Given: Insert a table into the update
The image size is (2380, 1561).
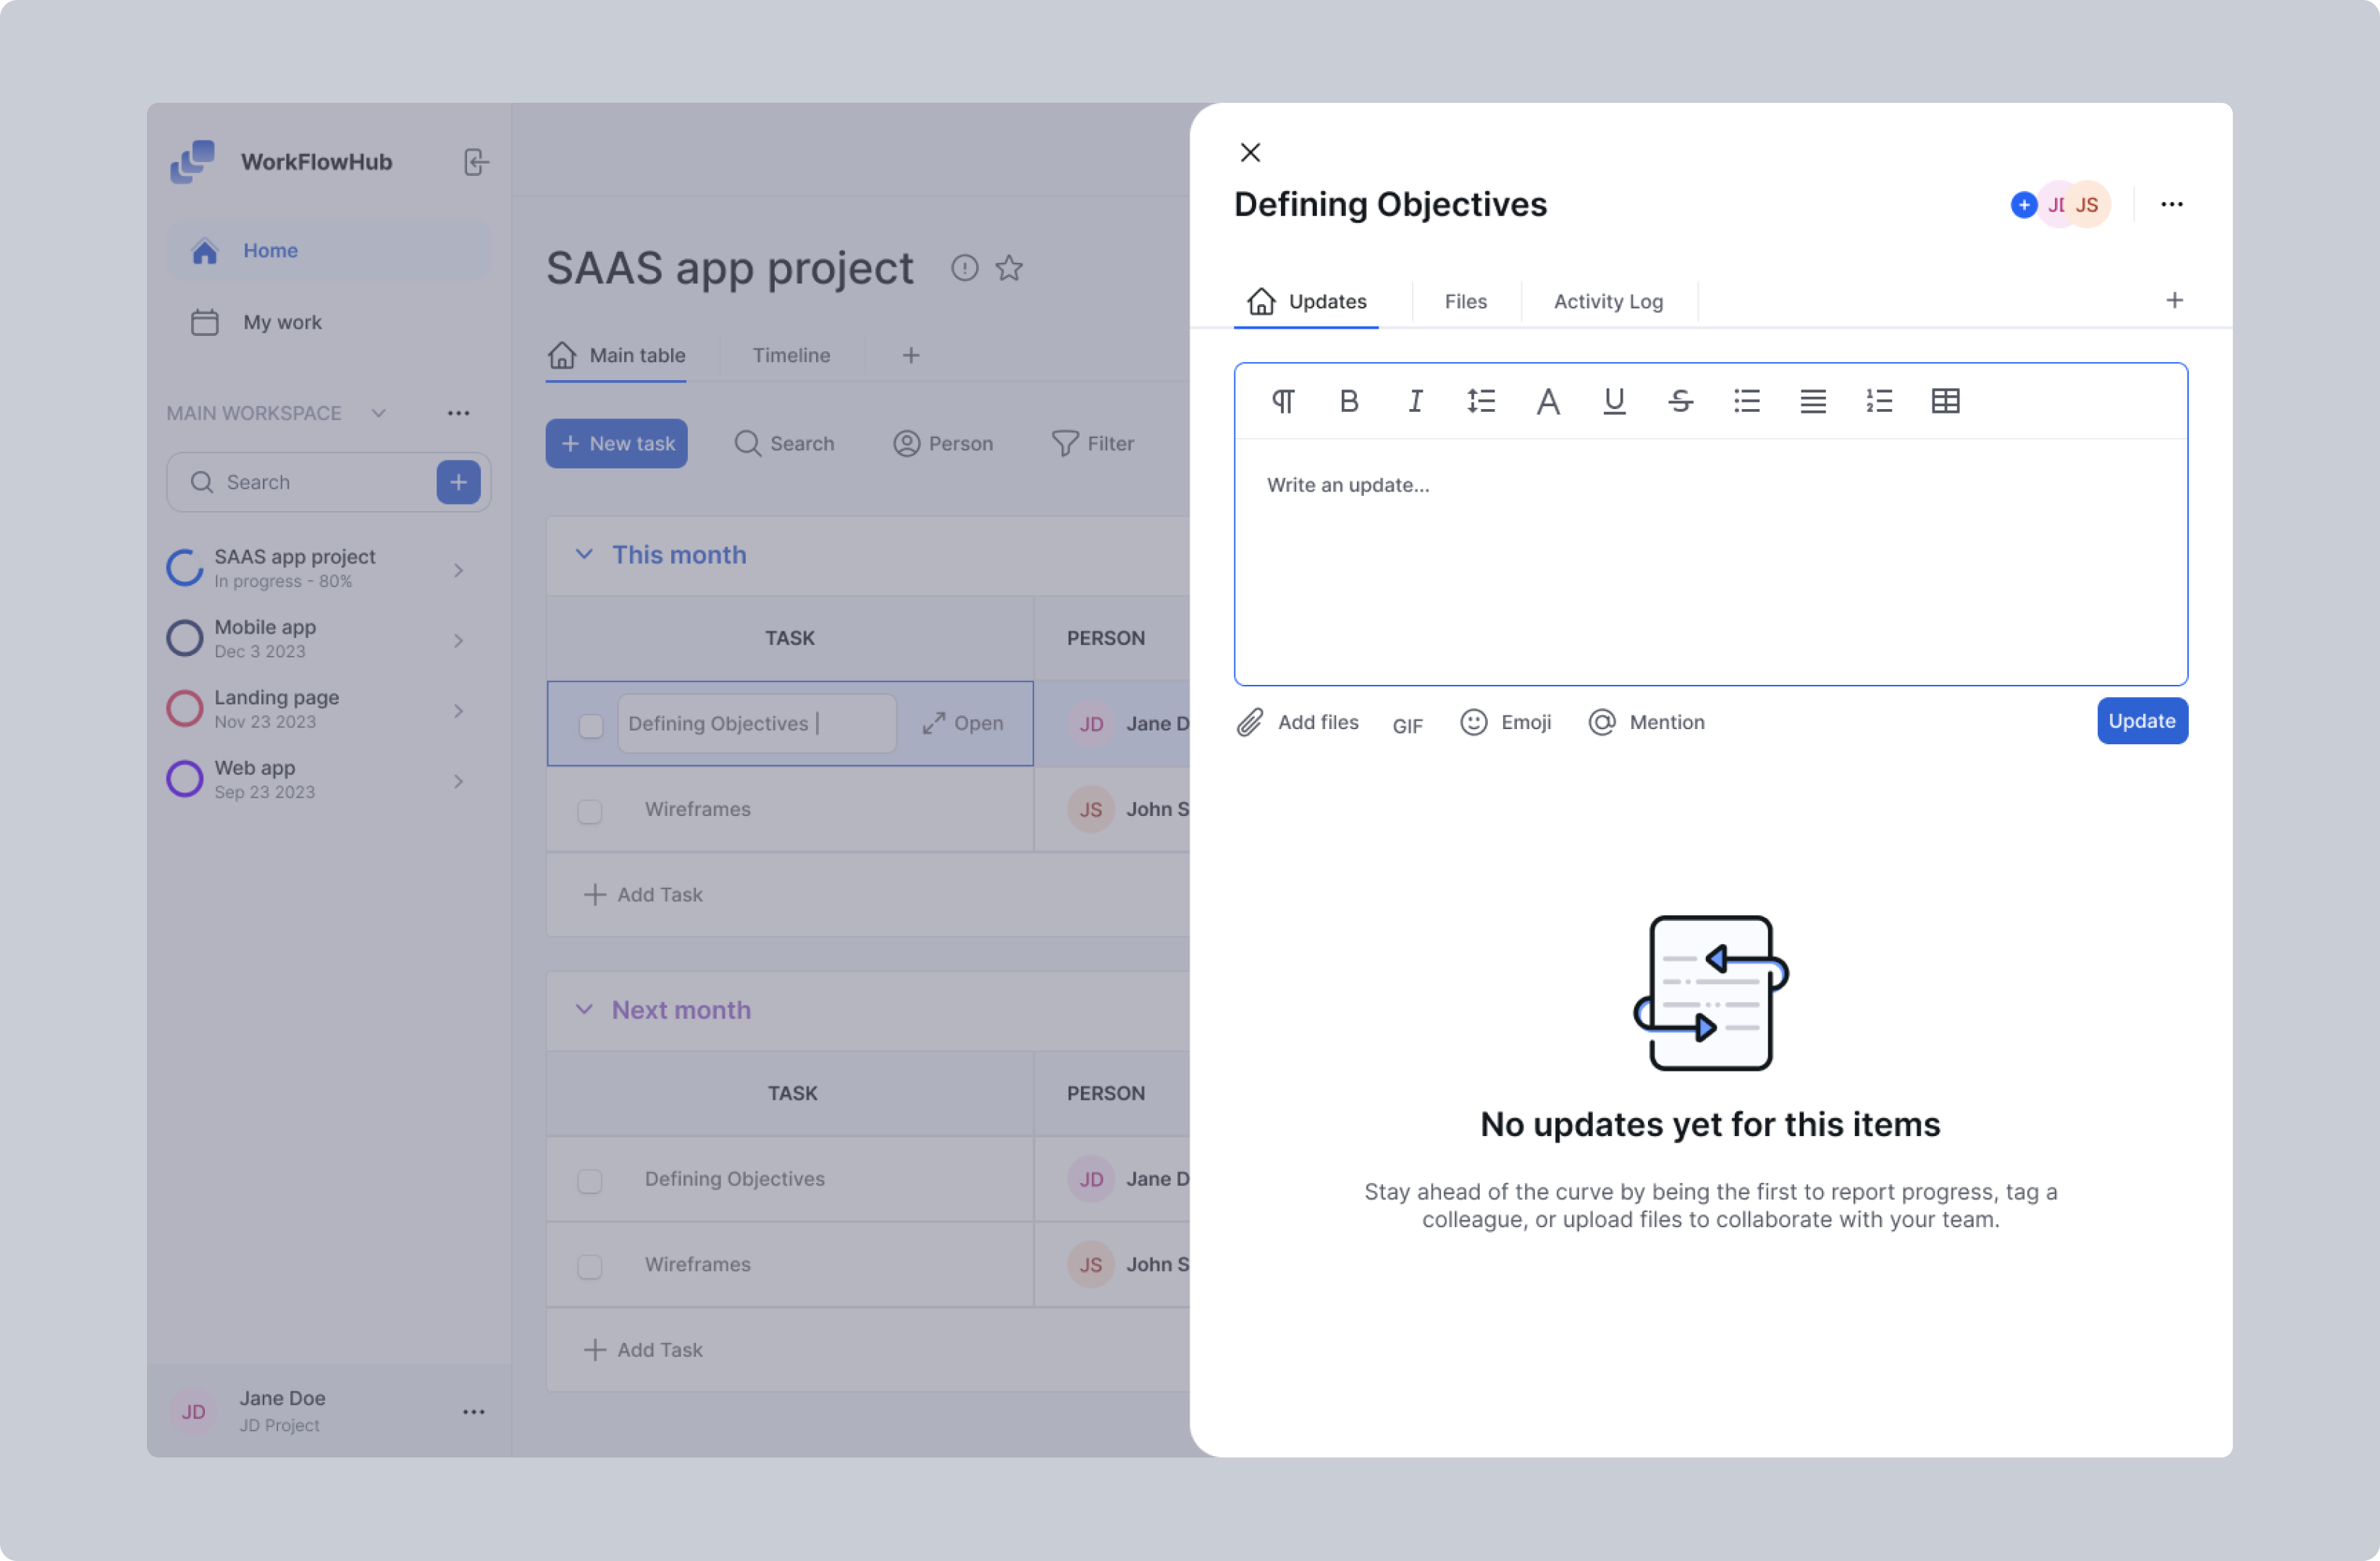Looking at the screenshot, I should point(1945,401).
